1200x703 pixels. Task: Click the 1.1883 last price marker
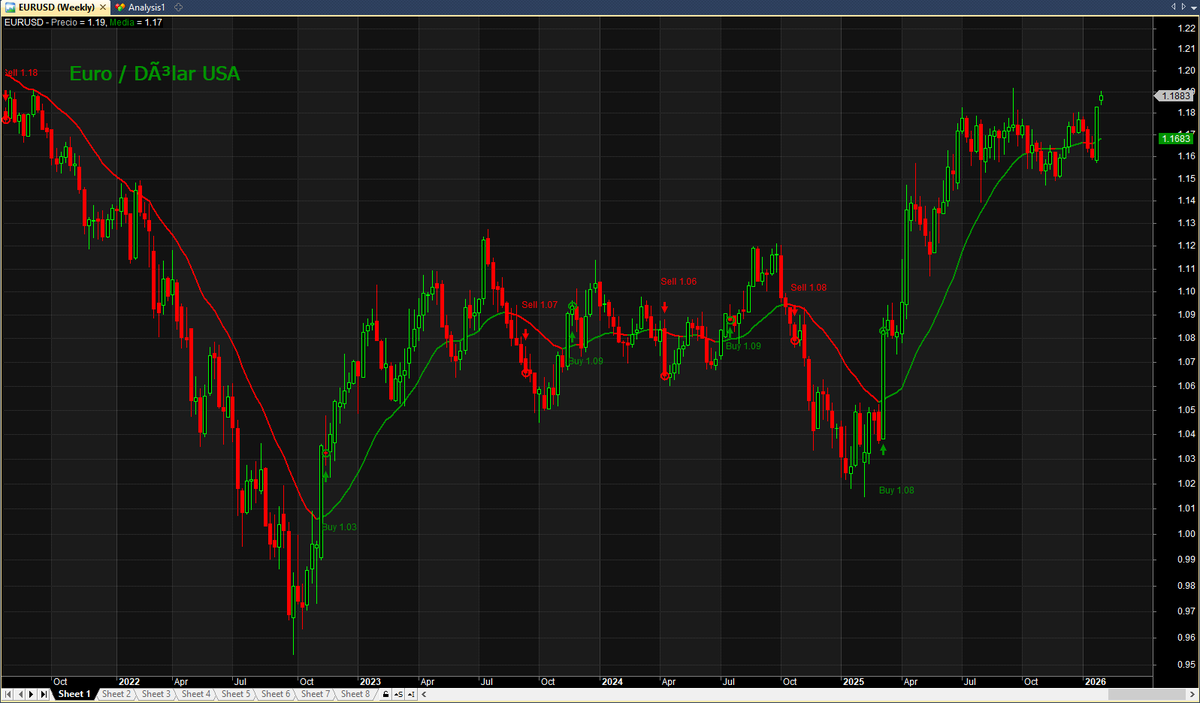(x=1174, y=95)
